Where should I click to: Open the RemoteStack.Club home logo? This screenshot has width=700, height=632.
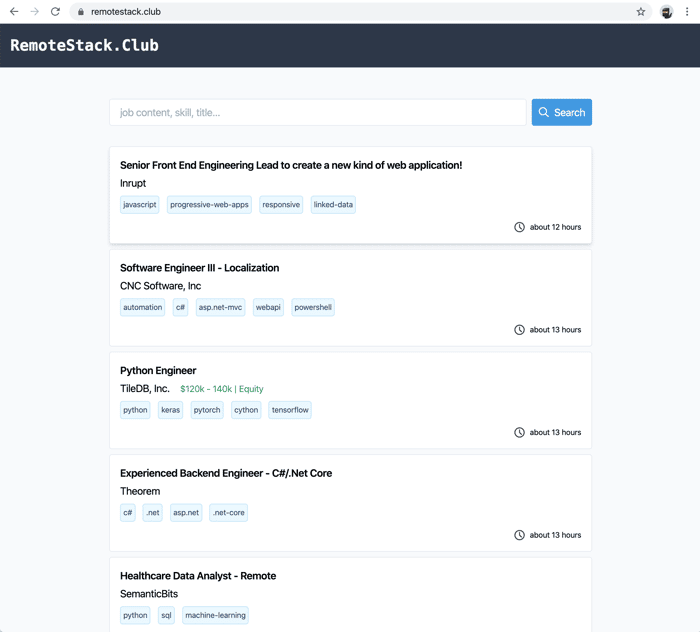point(84,45)
